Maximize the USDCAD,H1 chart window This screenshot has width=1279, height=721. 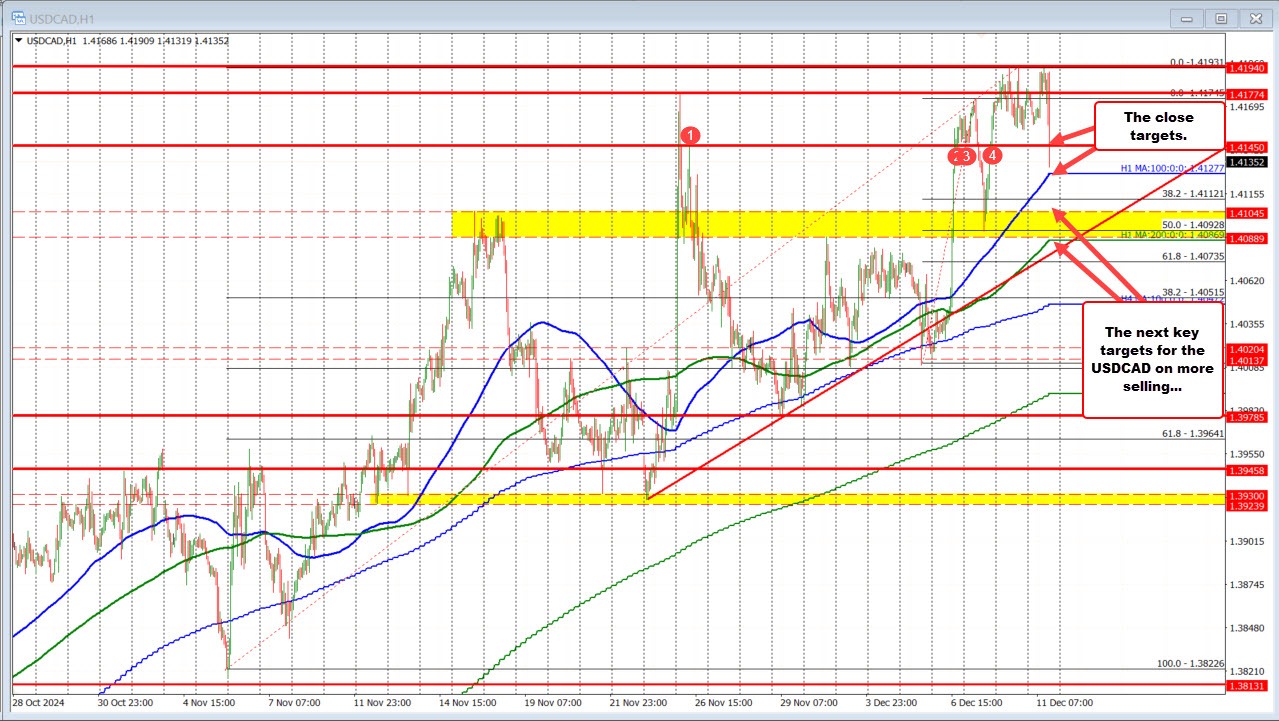click(x=1221, y=19)
